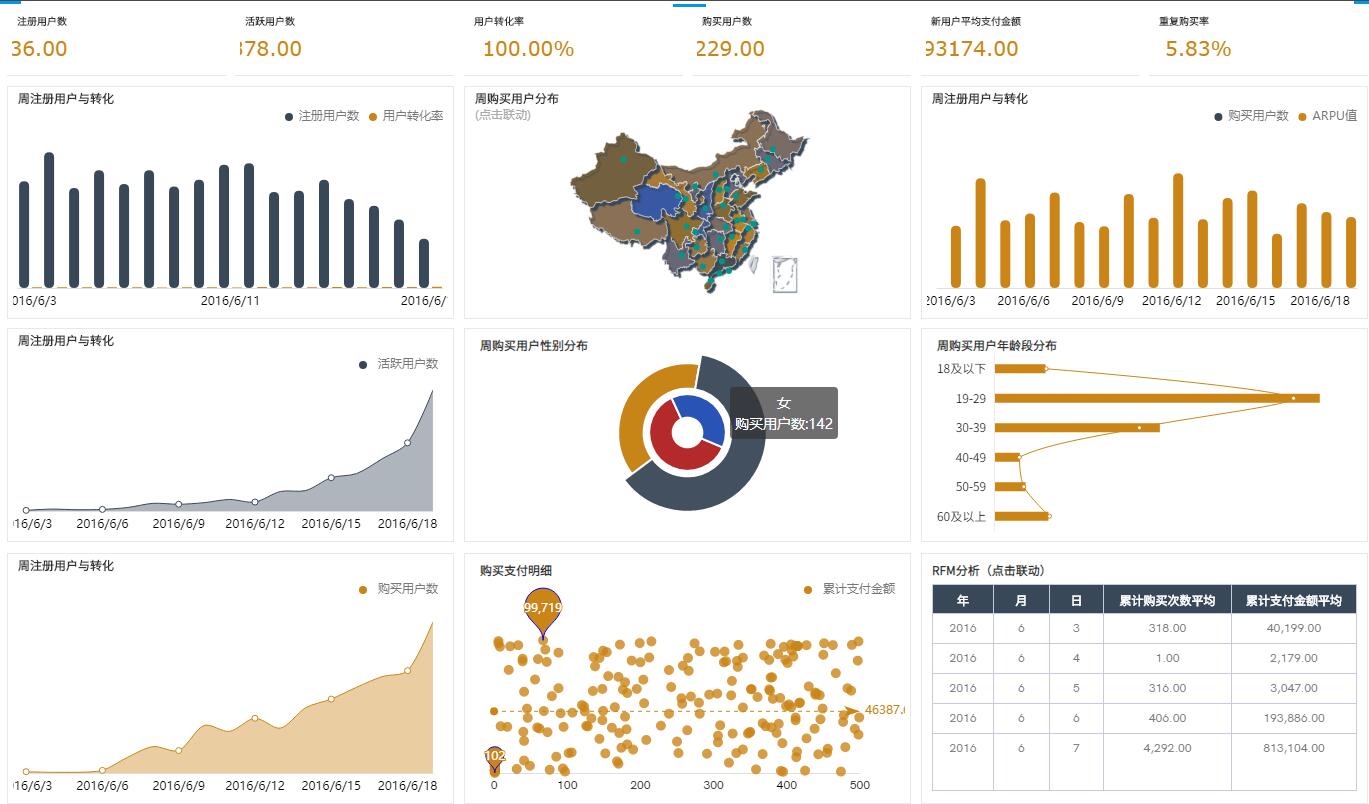Click the 46387 average line label
The width and height of the screenshot is (1369, 804).
(884, 710)
